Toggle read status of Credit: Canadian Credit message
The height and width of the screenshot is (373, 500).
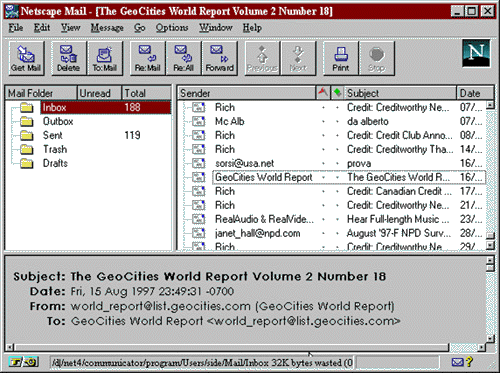337,192
